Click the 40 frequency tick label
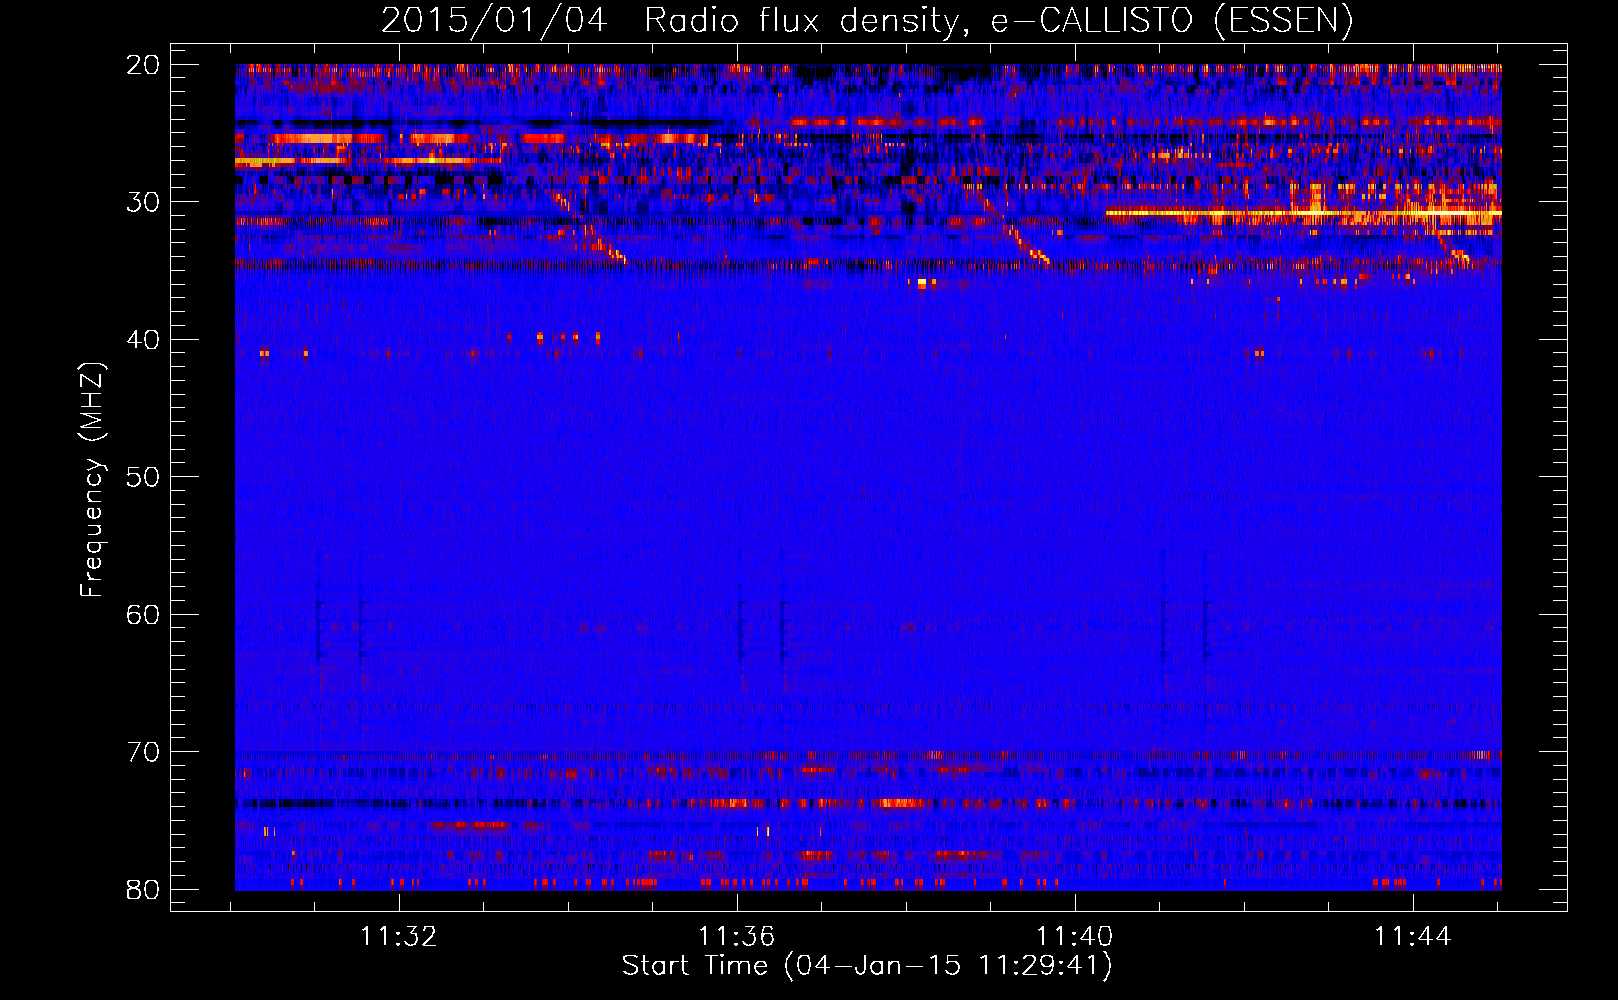This screenshot has width=1618, height=1000. (x=144, y=340)
